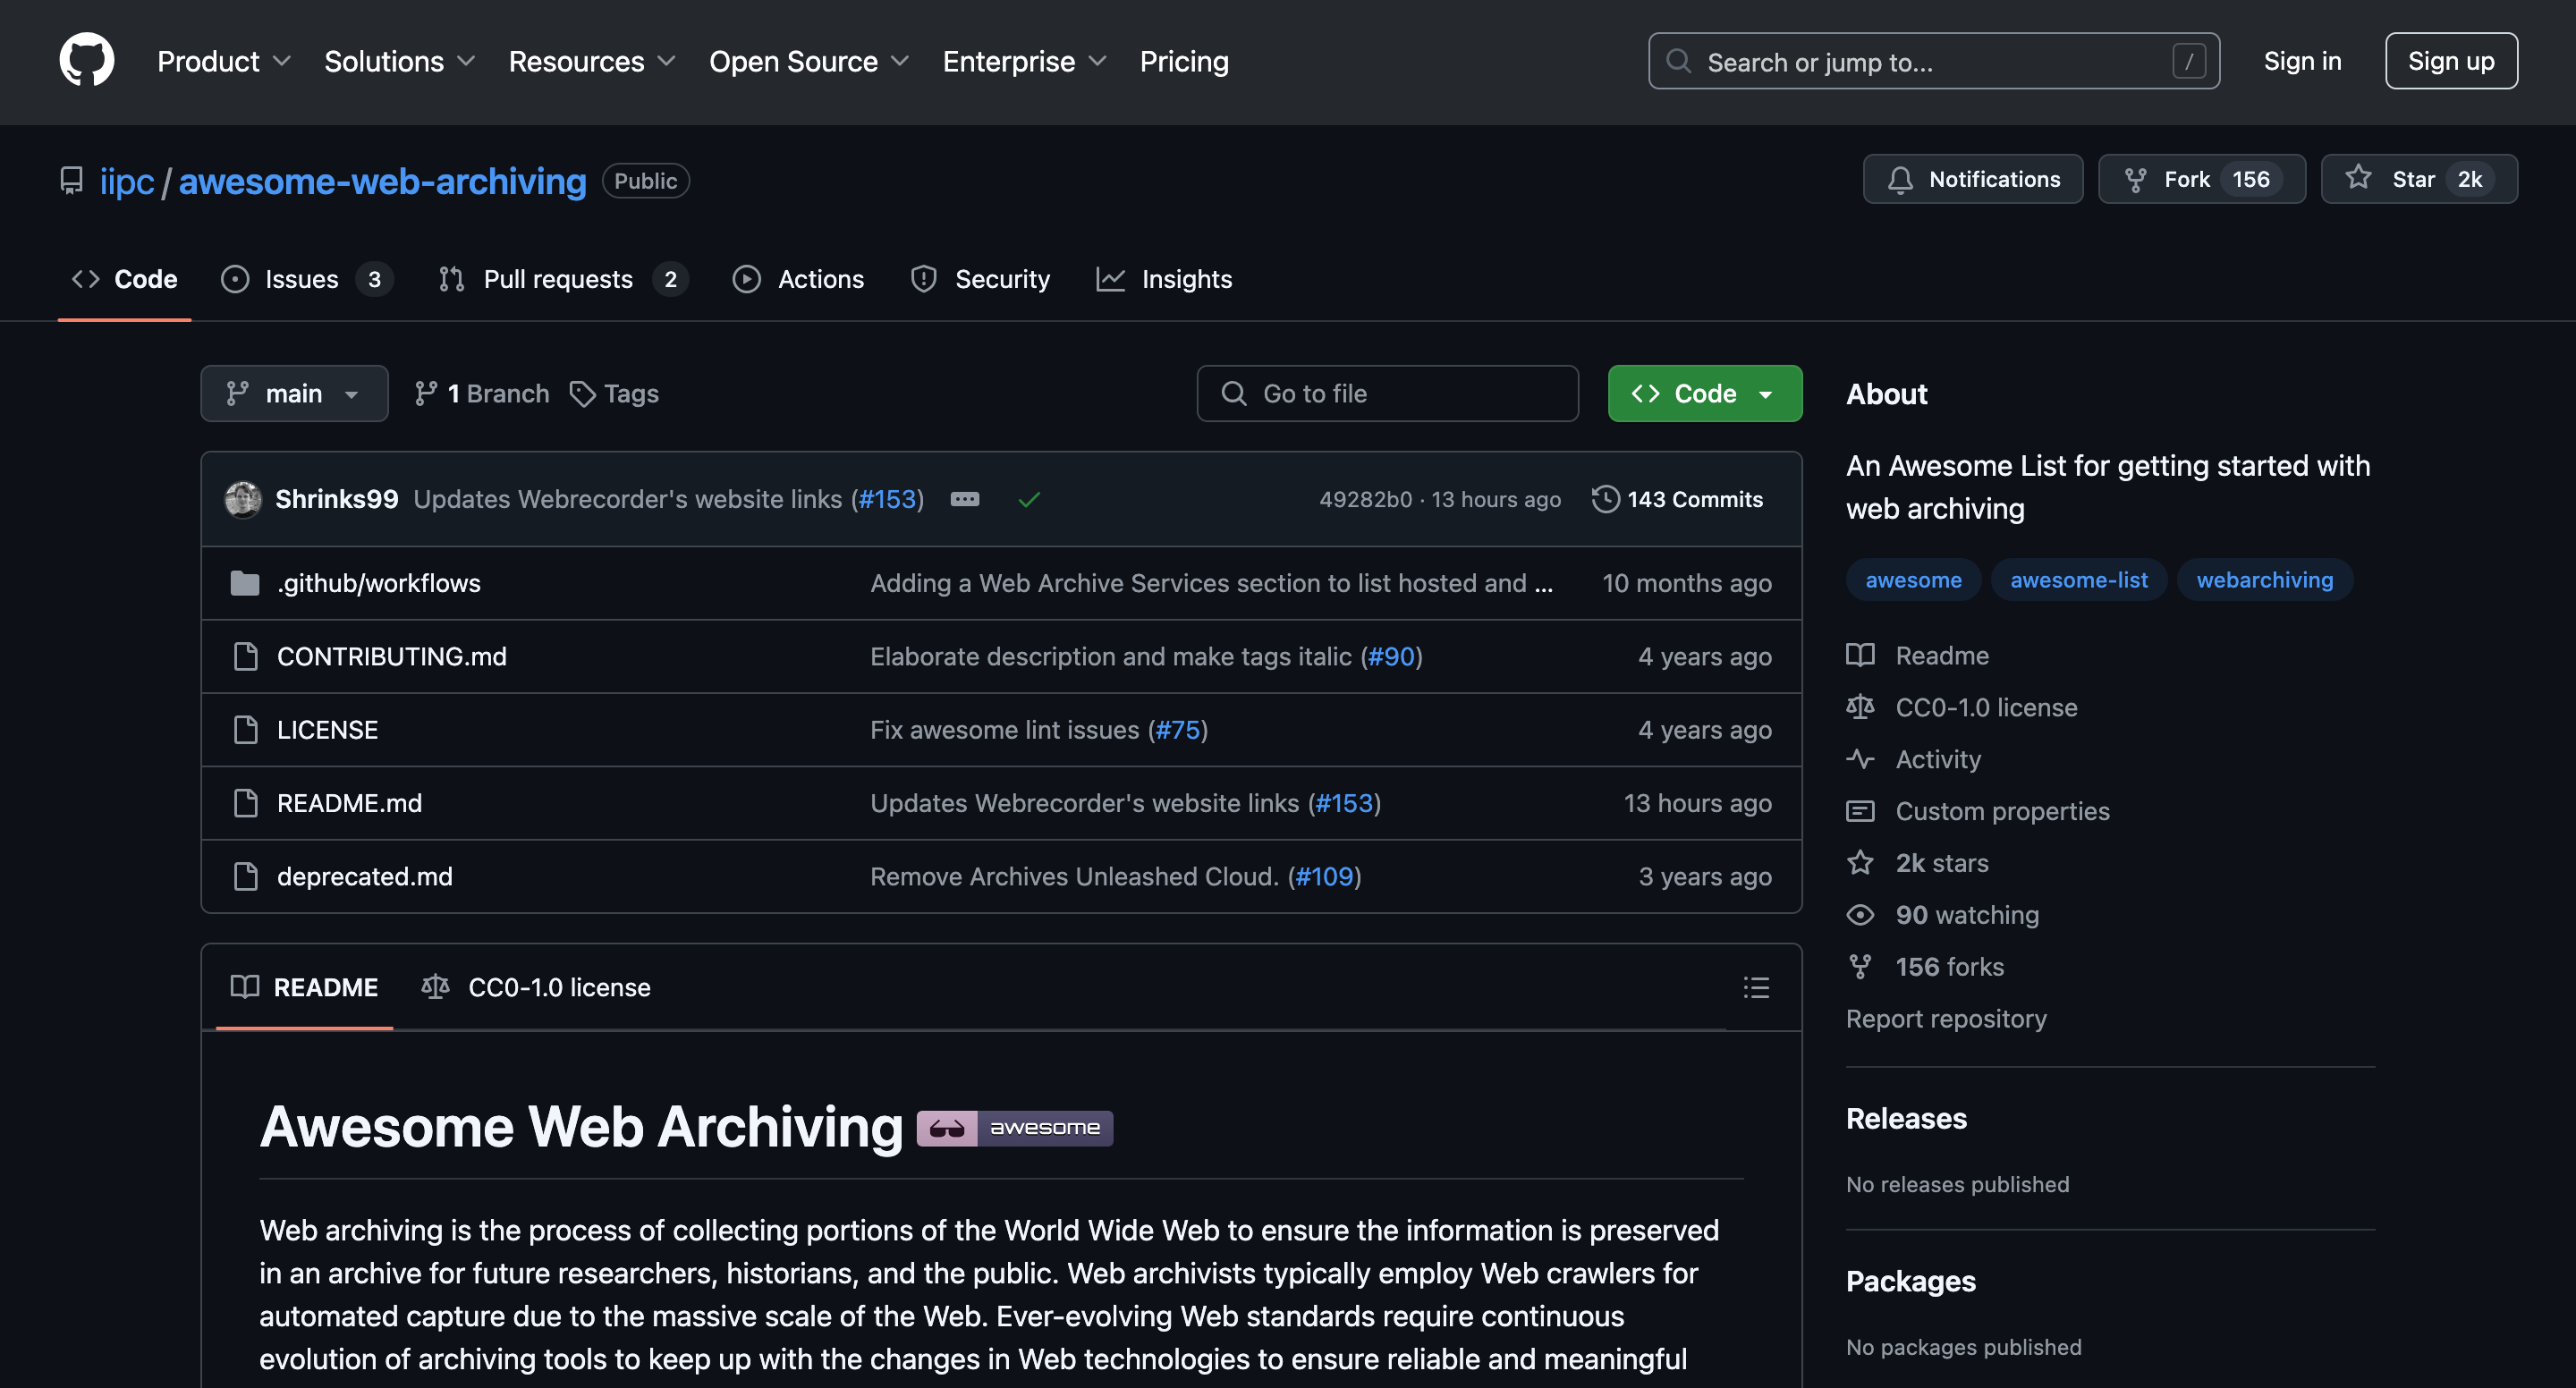Click the webarchiving topic tag
Viewport: 2576px width, 1388px height.
tap(2265, 580)
